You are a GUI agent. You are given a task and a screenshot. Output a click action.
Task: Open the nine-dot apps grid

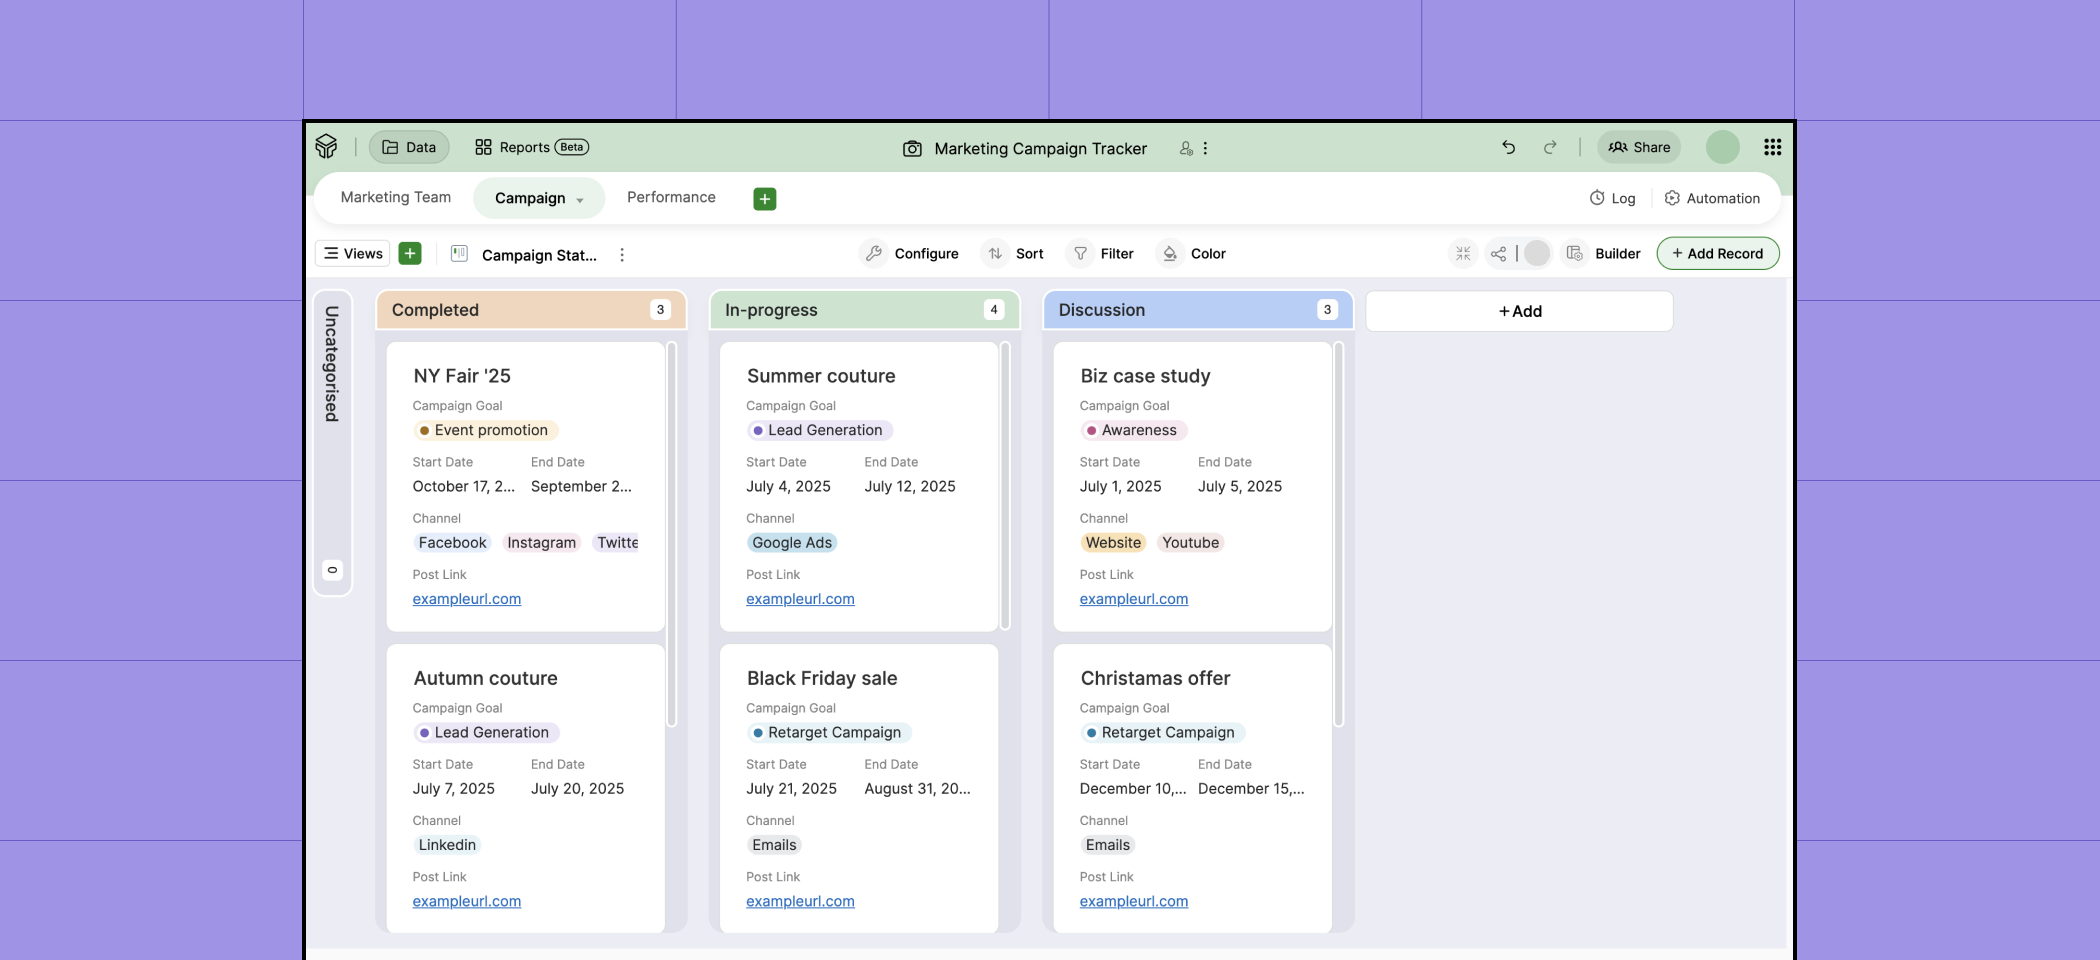(1772, 147)
